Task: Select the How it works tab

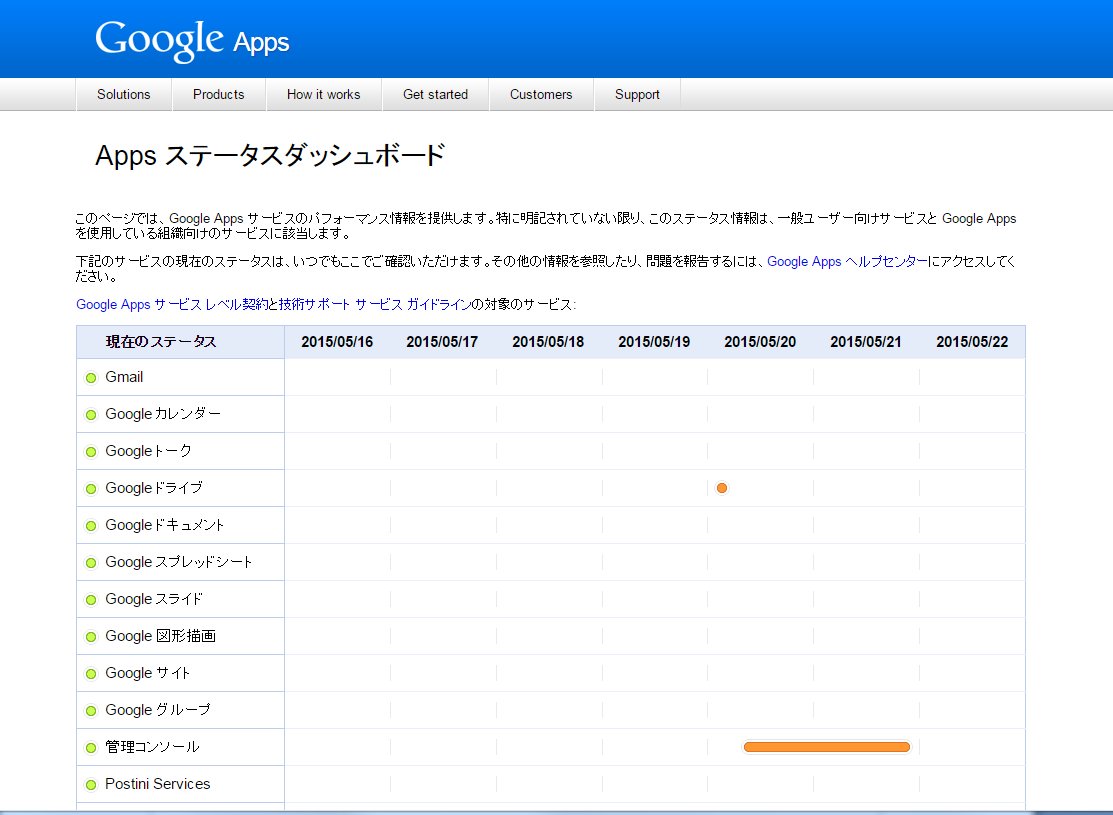Action: tap(324, 94)
